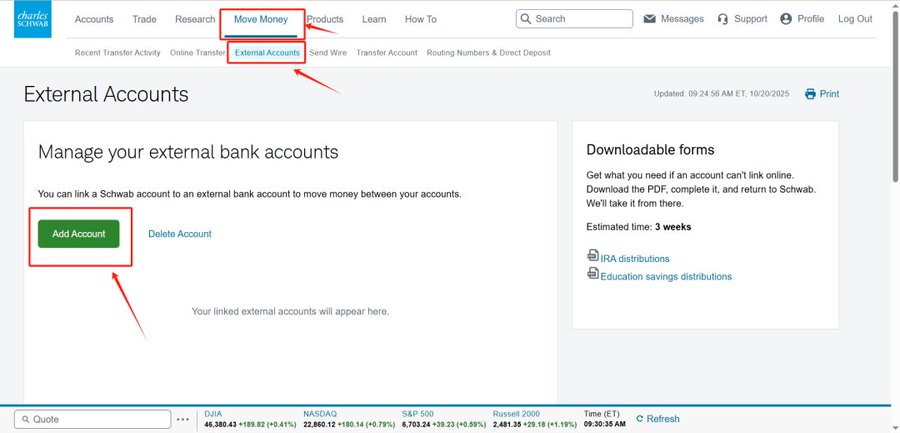Click the Estimated time 3 weeks text
Viewport: 900px width, 433px height.
pos(639,227)
